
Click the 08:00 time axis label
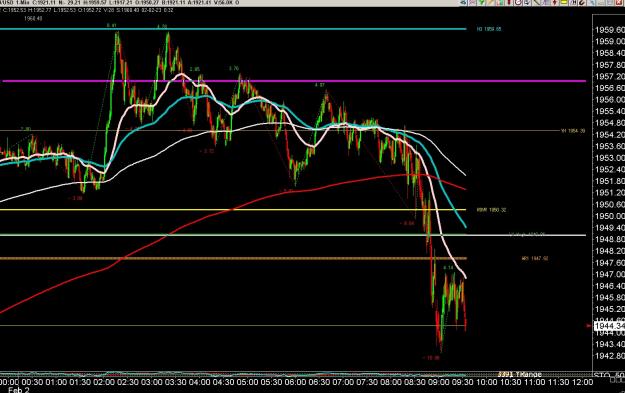(x=391, y=382)
